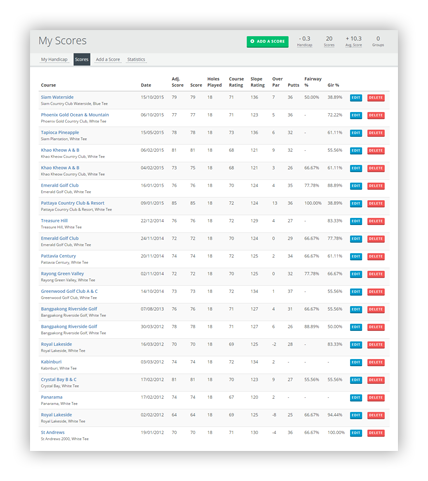Image resolution: width=428 pixels, height=481 pixels.
Task: Click the Holes Played column header
Action: (x=214, y=82)
